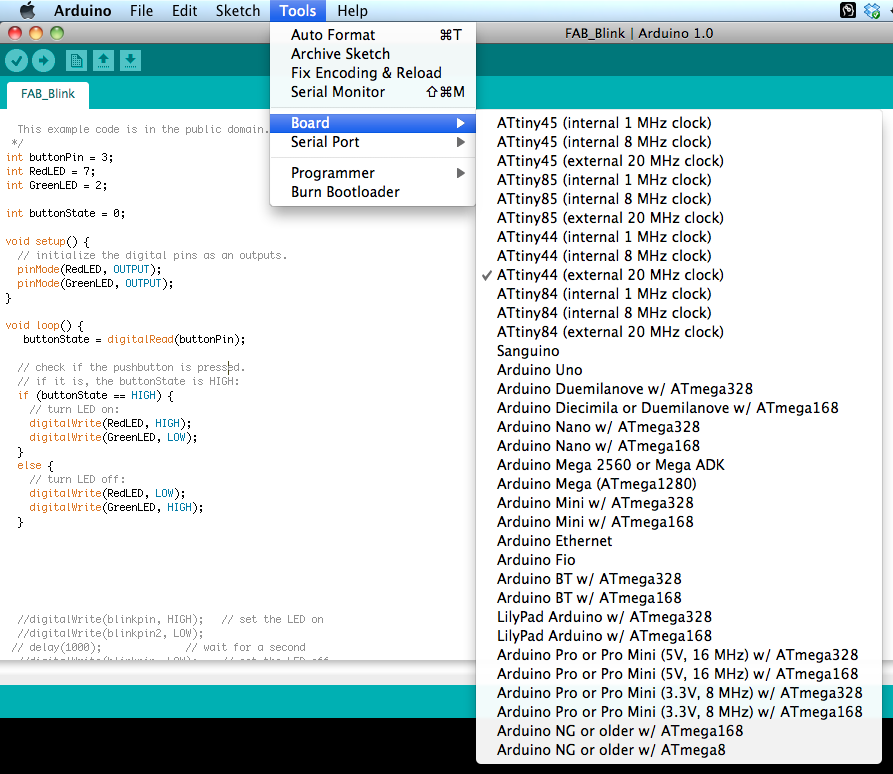This screenshot has height=774, width=893.
Task: Pick Arduino NG or older w/ ATmega8
Action: coord(678,750)
